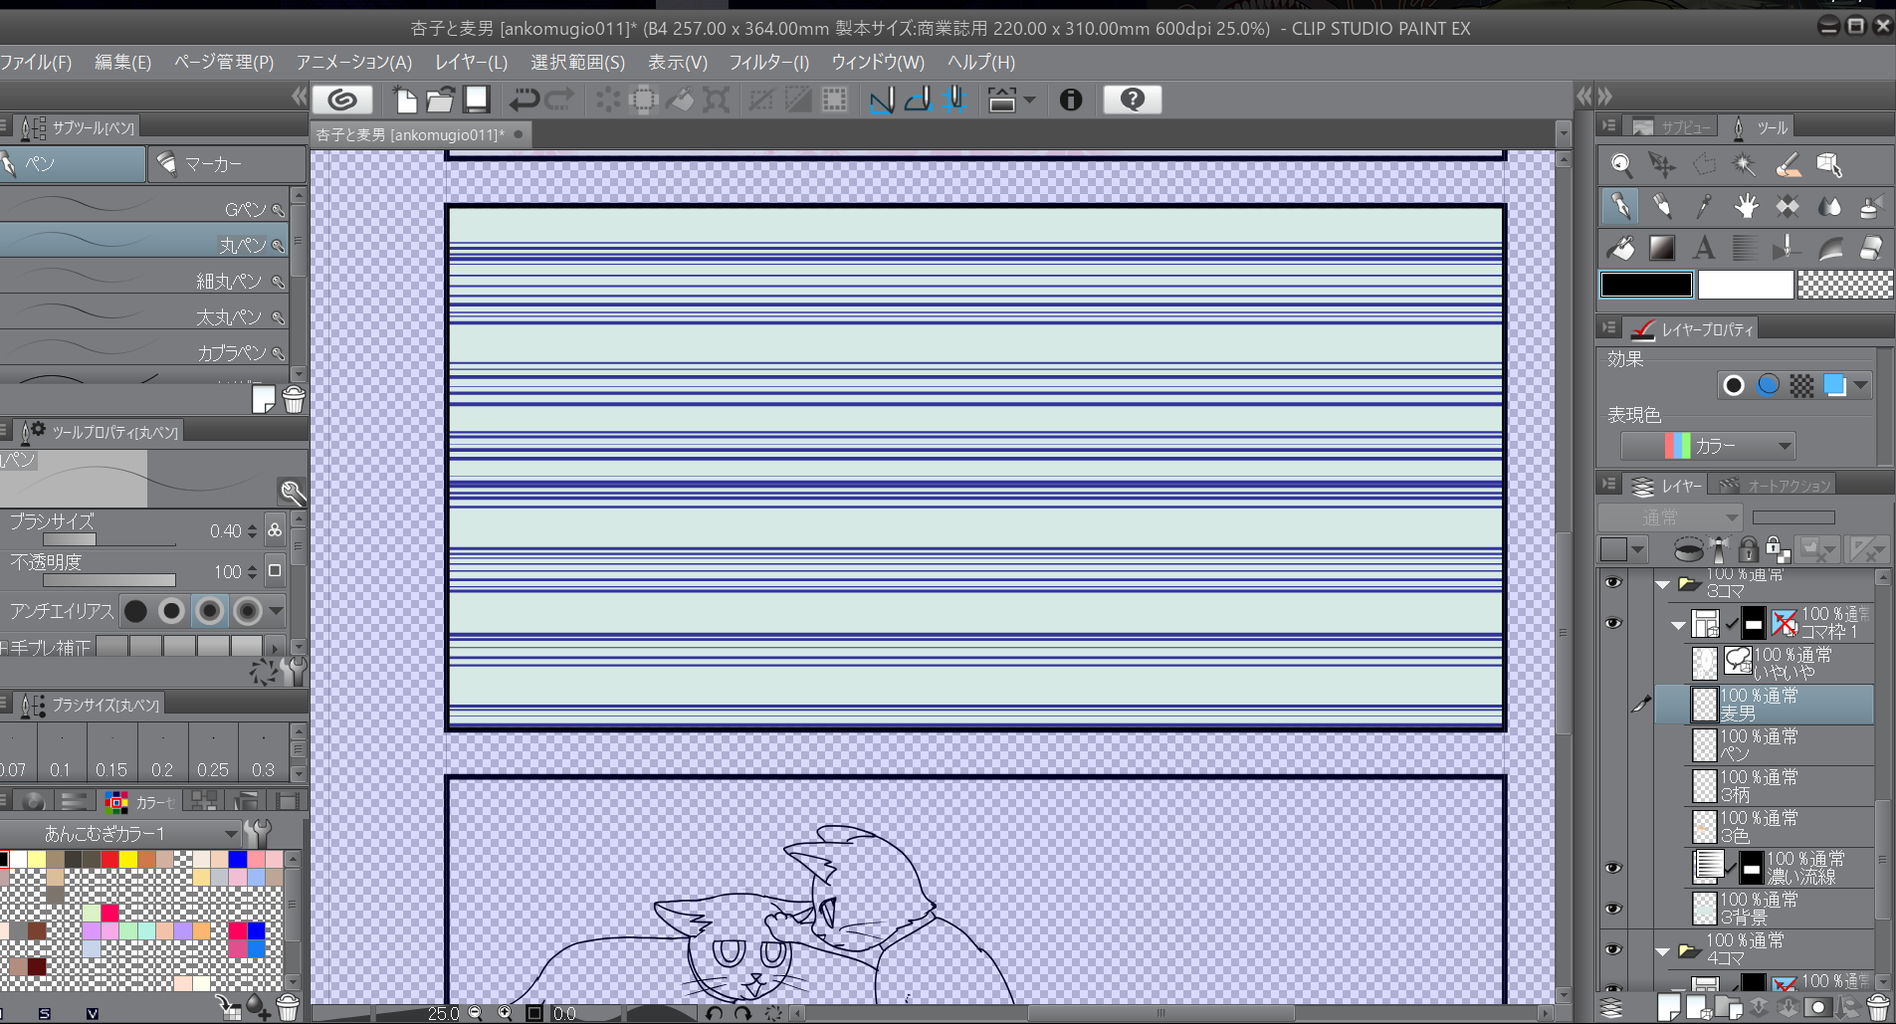Switch to the マーカー sub tool tab
1896x1024 pixels.
click(226, 164)
